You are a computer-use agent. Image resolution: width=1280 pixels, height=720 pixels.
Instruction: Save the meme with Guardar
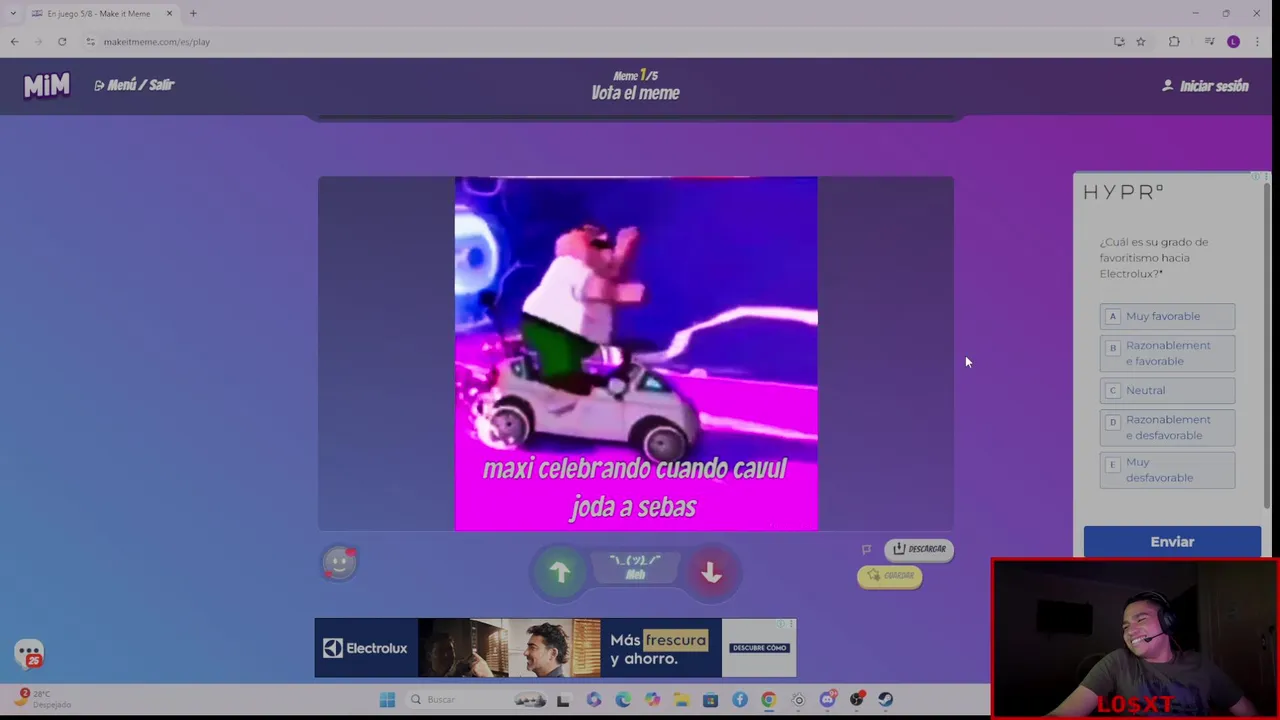coord(889,576)
